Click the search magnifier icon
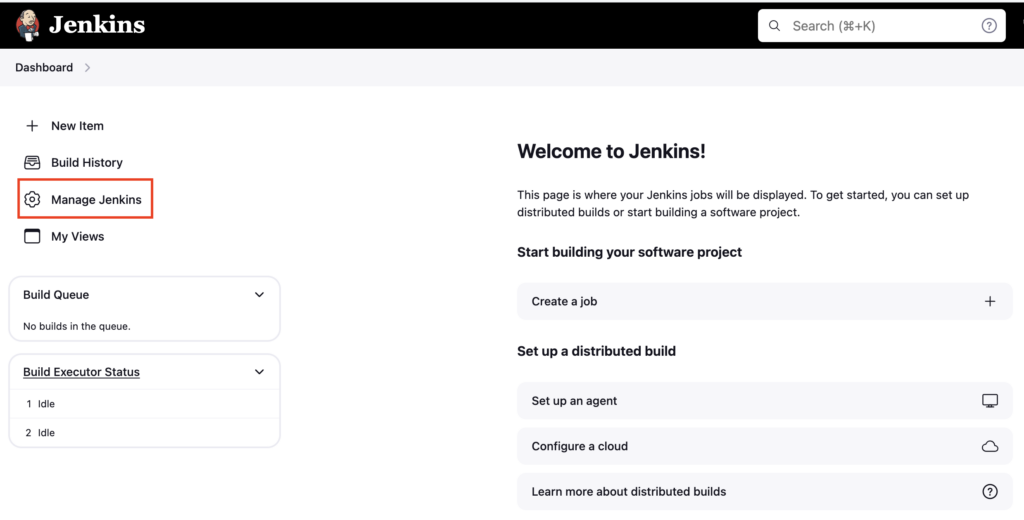The height and width of the screenshot is (520, 1024). pos(775,25)
